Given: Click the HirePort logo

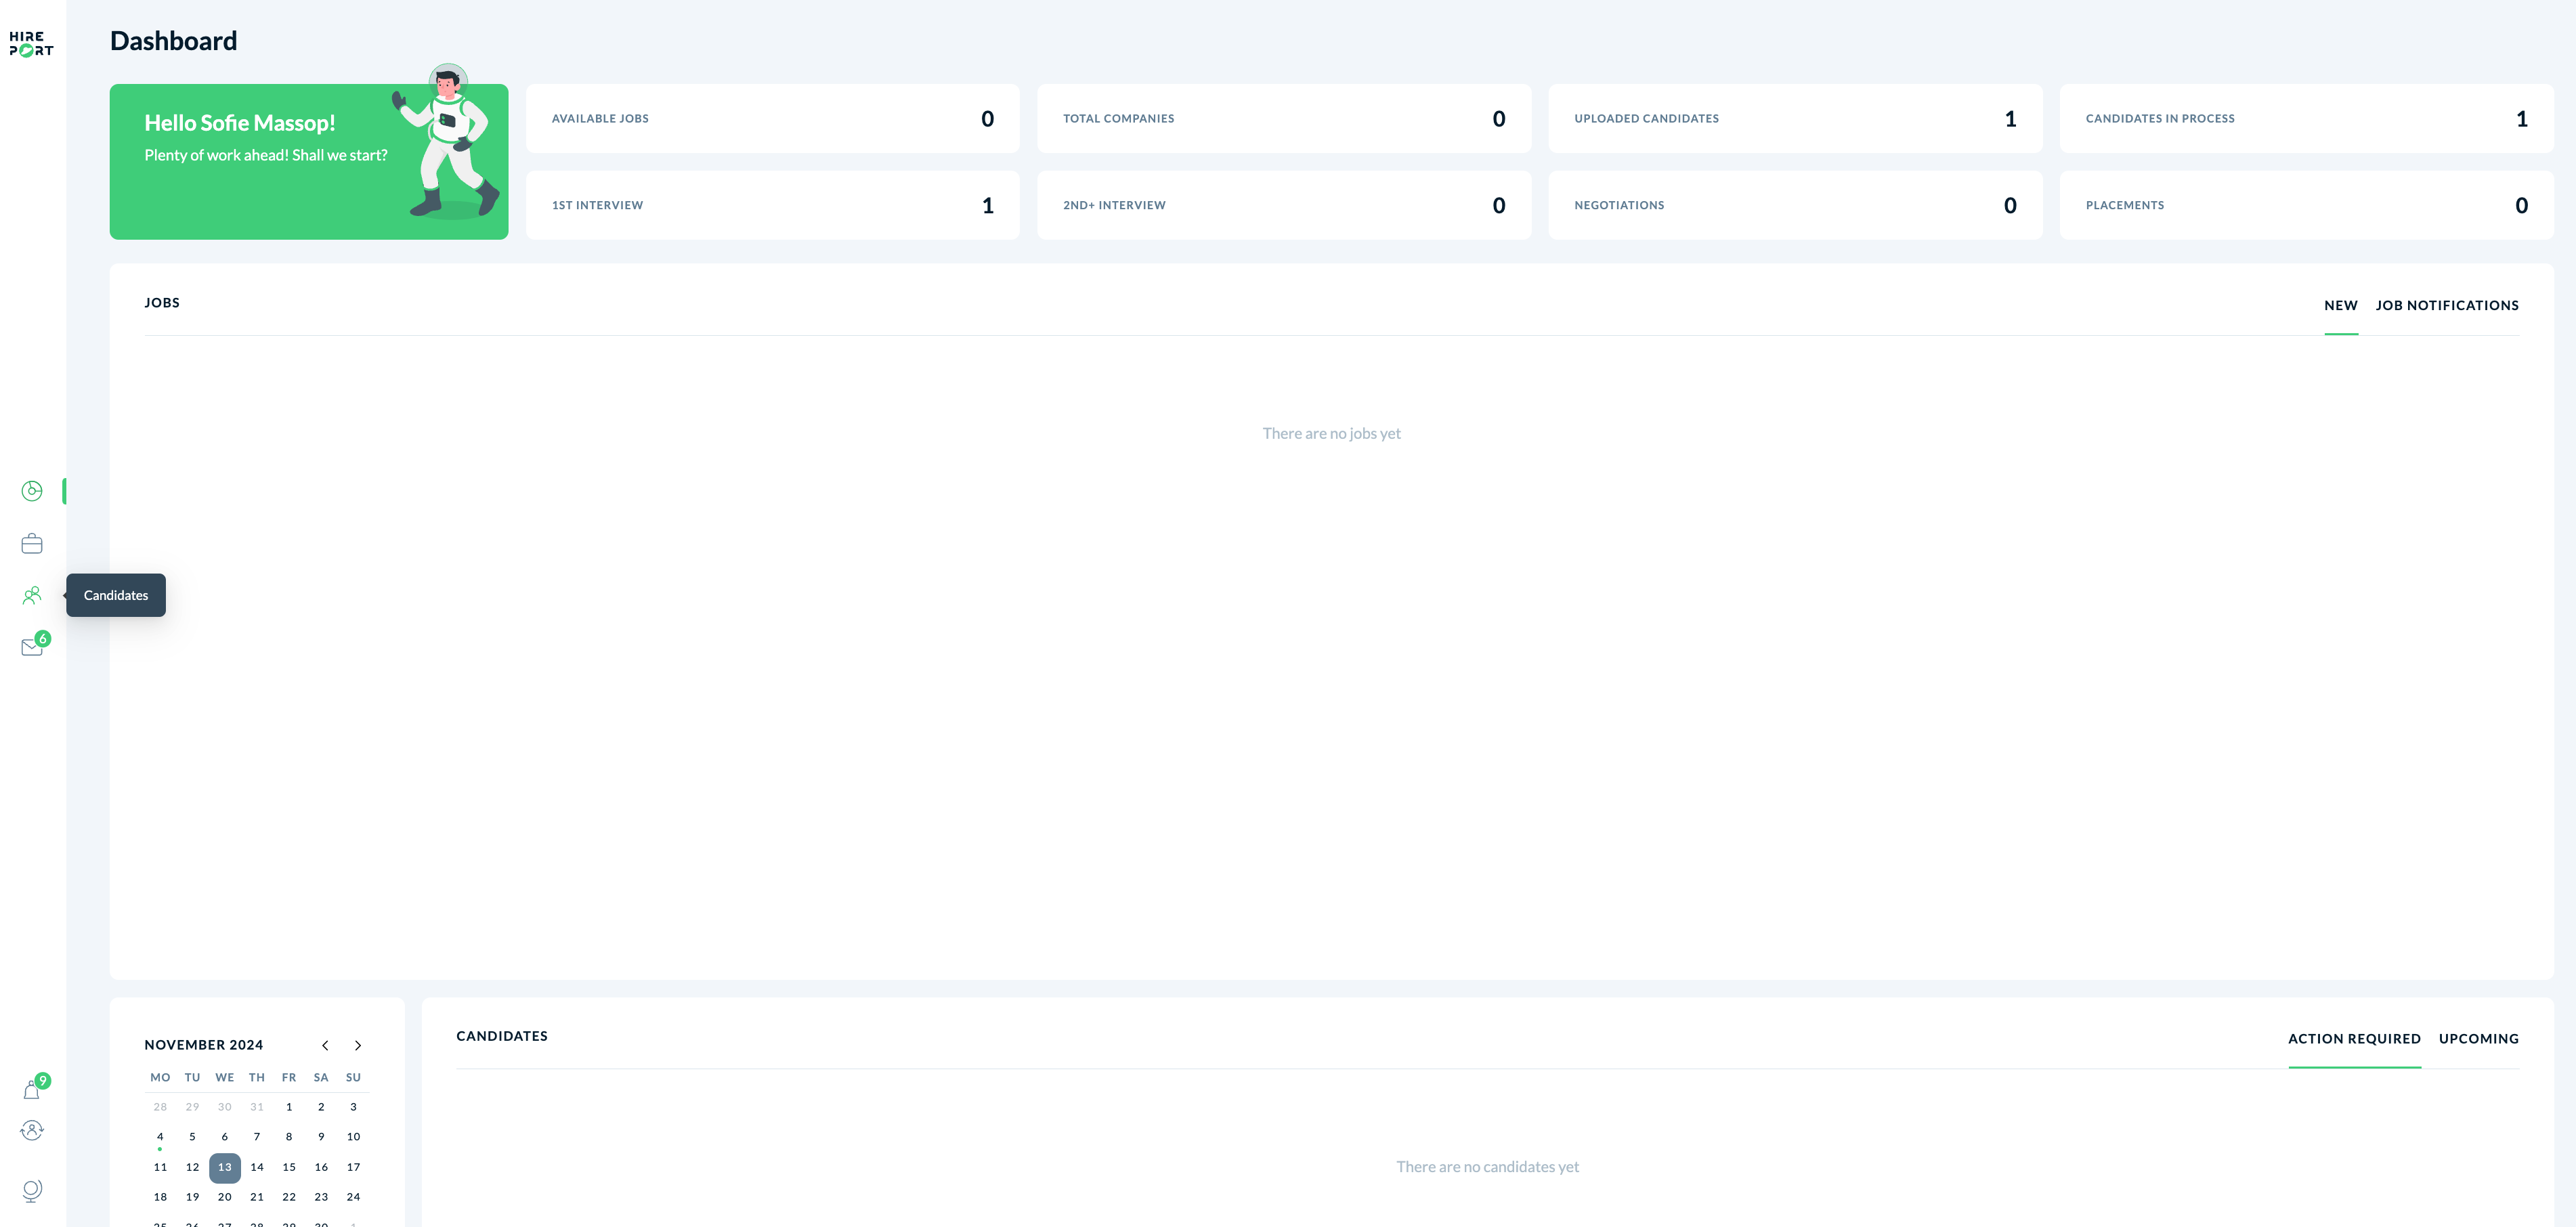Looking at the screenshot, I should (31, 44).
